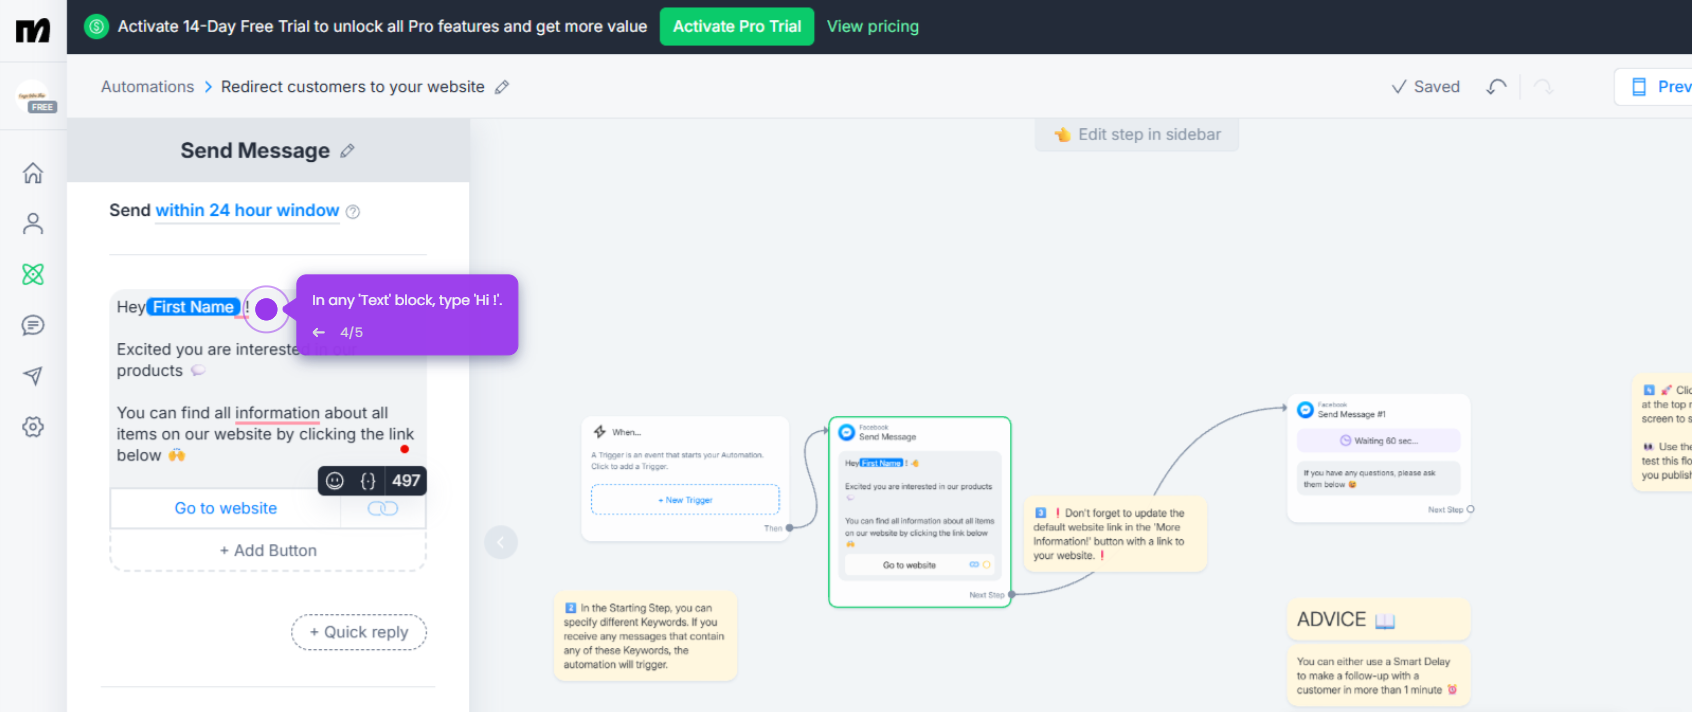Image resolution: width=1692 pixels, height=712 pixels.
Task: Open within 24 hour window option
Action: coord(247,211)
